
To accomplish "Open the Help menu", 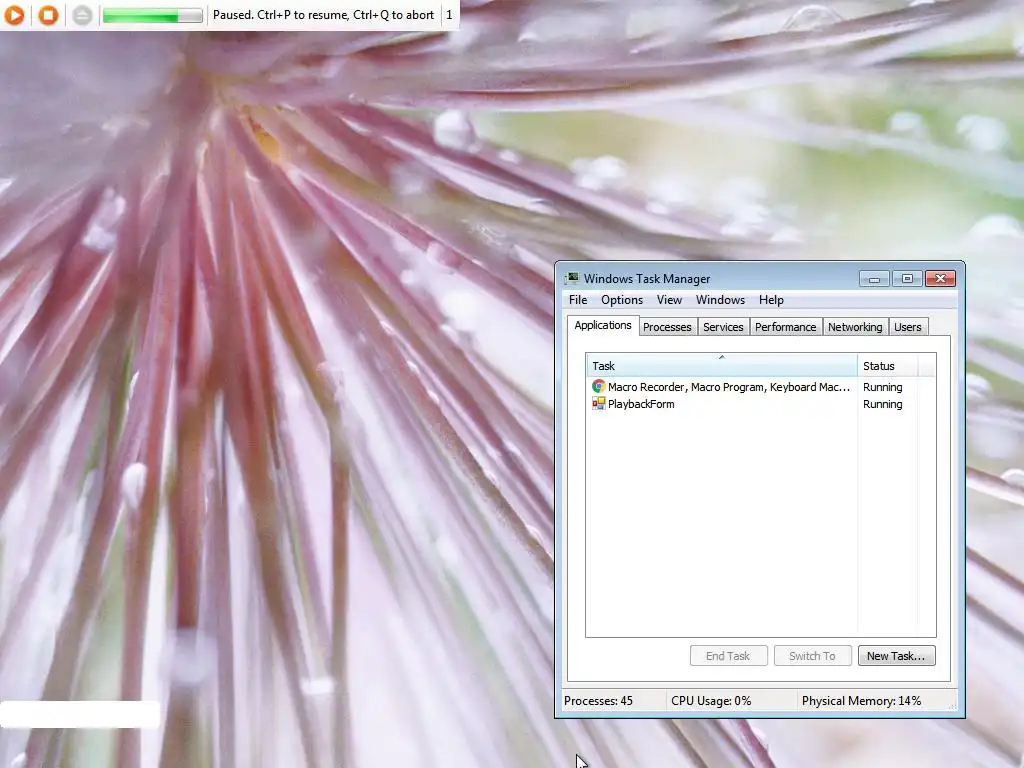I will pyautogui.click(x=771, y=300).
